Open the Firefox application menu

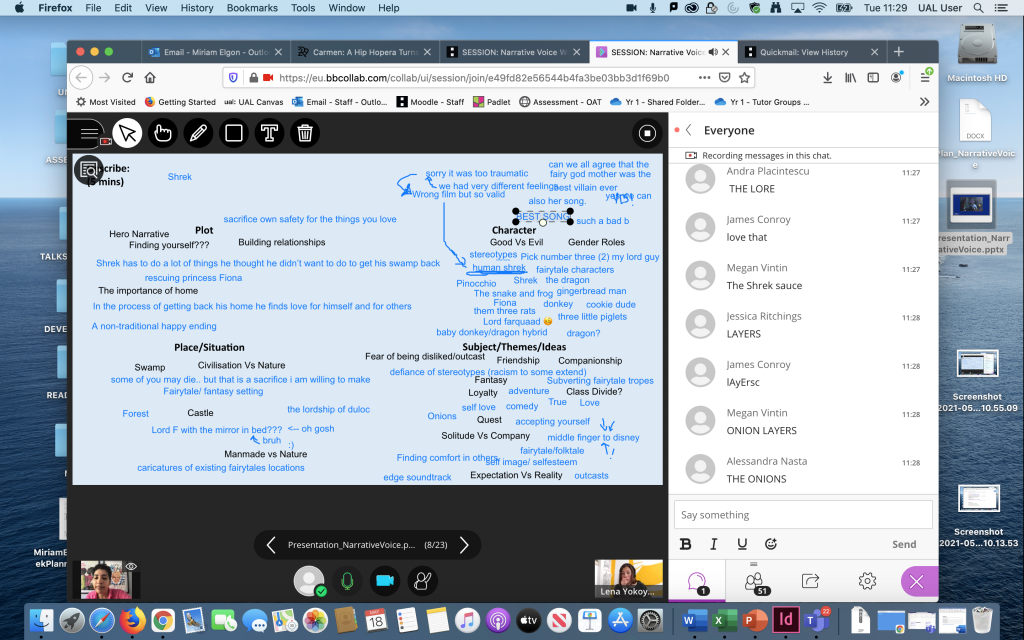(925, 78)
